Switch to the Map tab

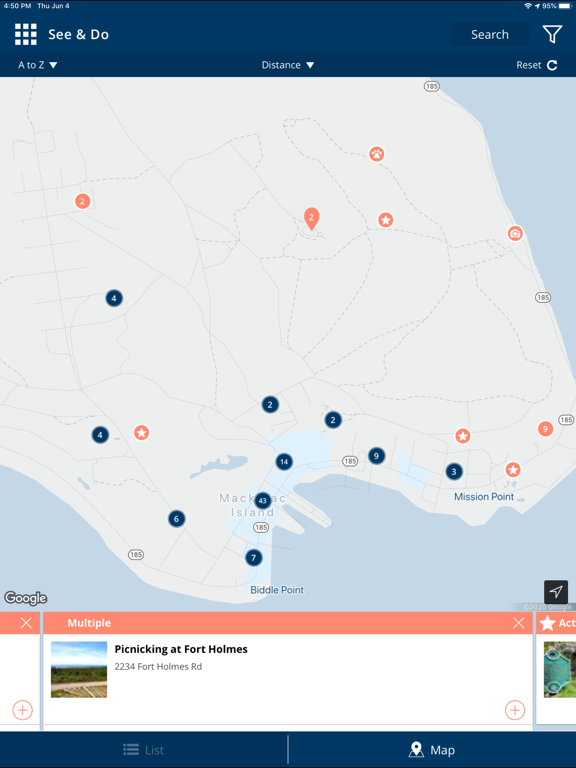pyautogui.click(x=432, y=750)
